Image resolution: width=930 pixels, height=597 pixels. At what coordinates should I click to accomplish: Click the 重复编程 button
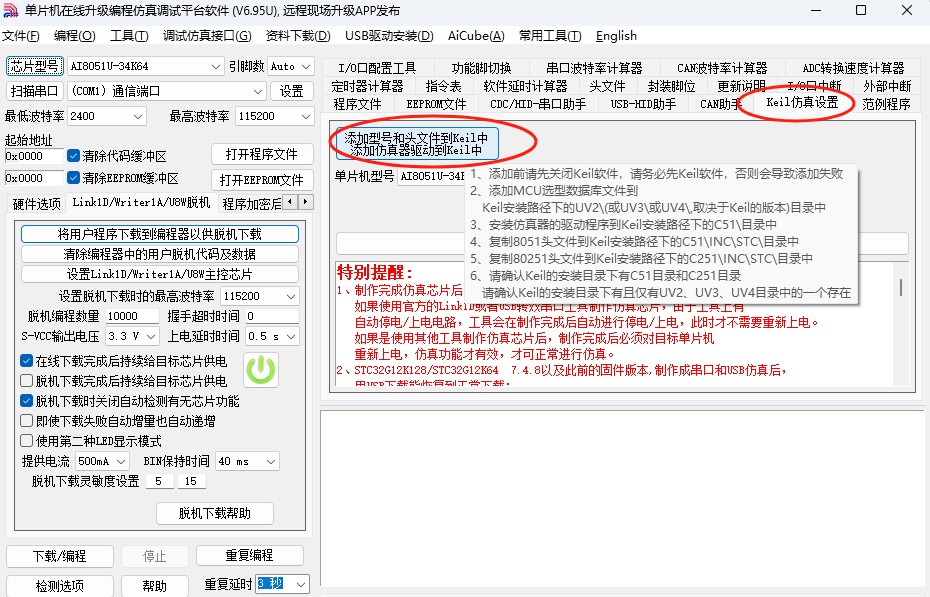(x=249, y=556)
